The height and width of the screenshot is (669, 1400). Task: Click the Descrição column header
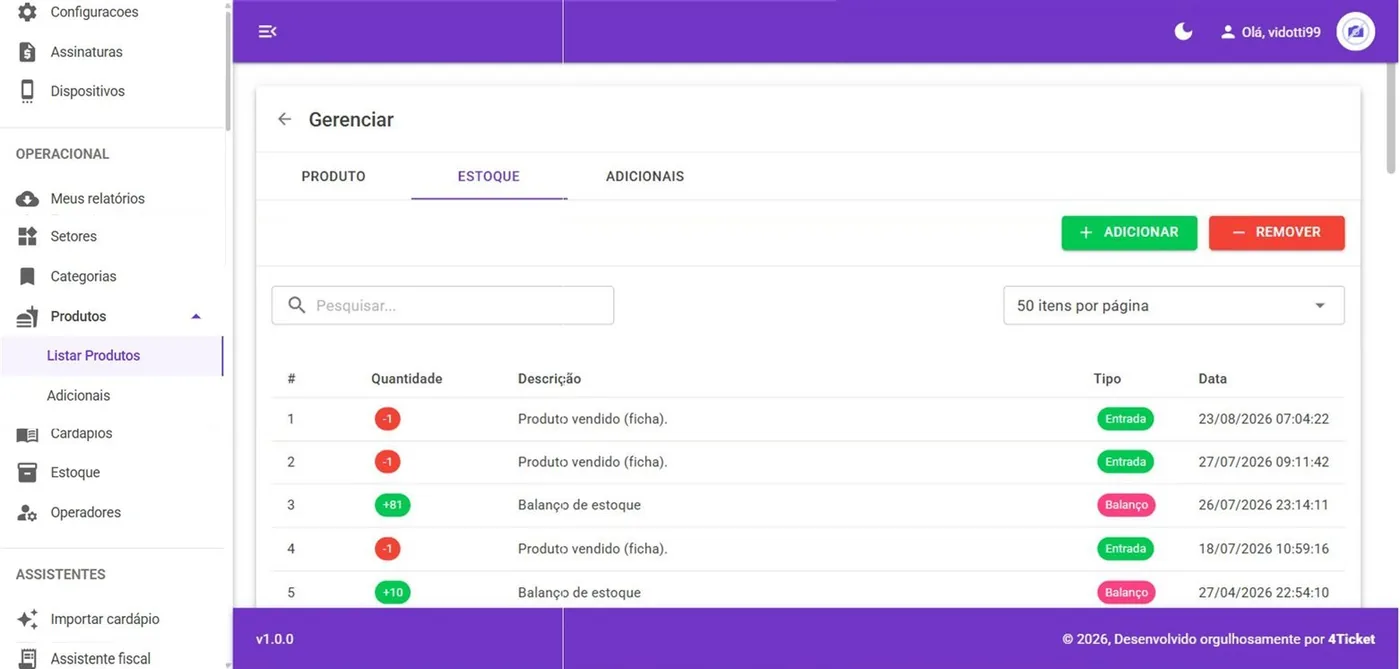point(549,379)
